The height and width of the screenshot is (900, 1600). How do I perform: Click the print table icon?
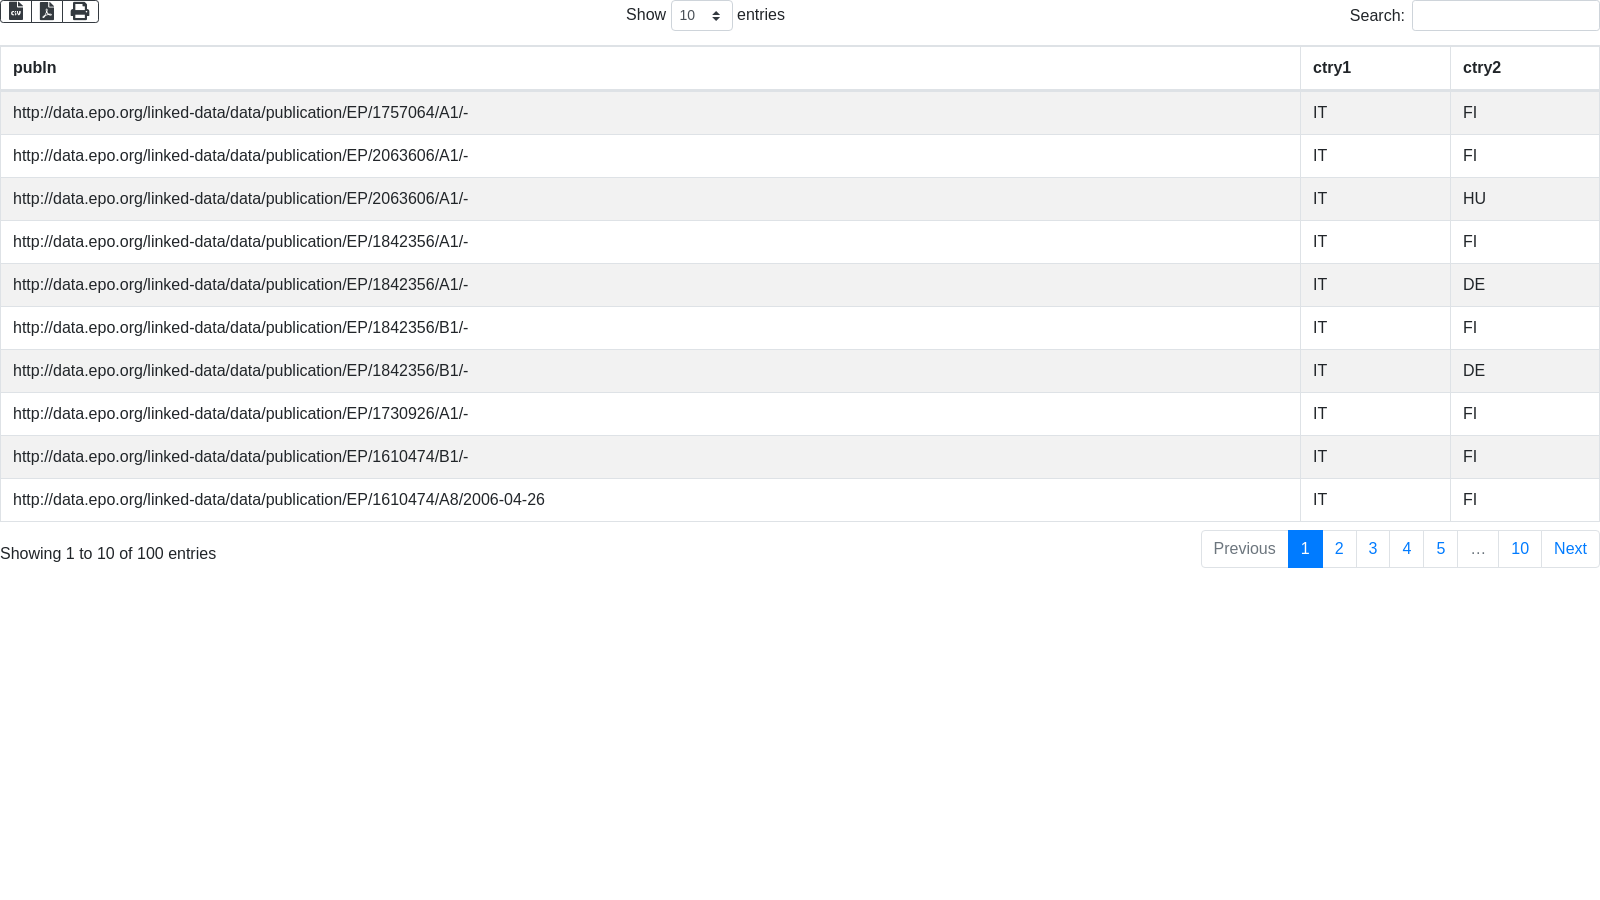coord(80,11)
